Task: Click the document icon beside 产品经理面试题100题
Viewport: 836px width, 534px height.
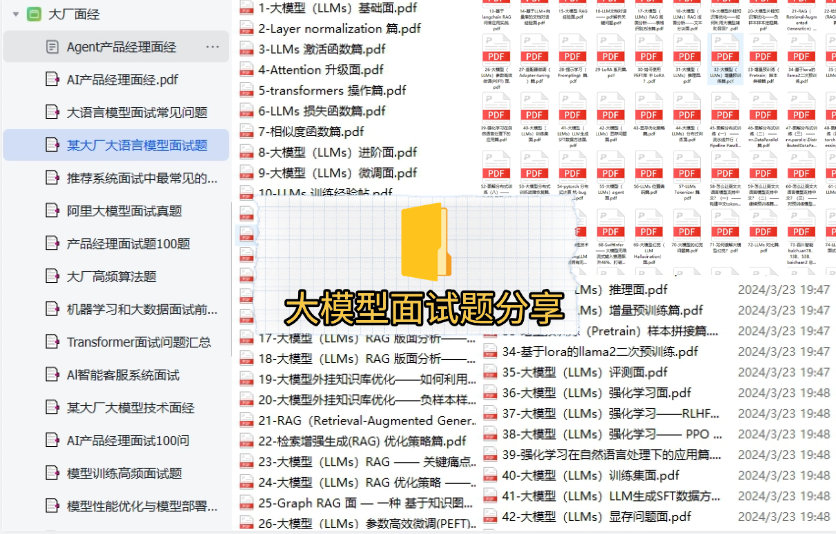Action: pyautogui.click(x=52, y=244)
